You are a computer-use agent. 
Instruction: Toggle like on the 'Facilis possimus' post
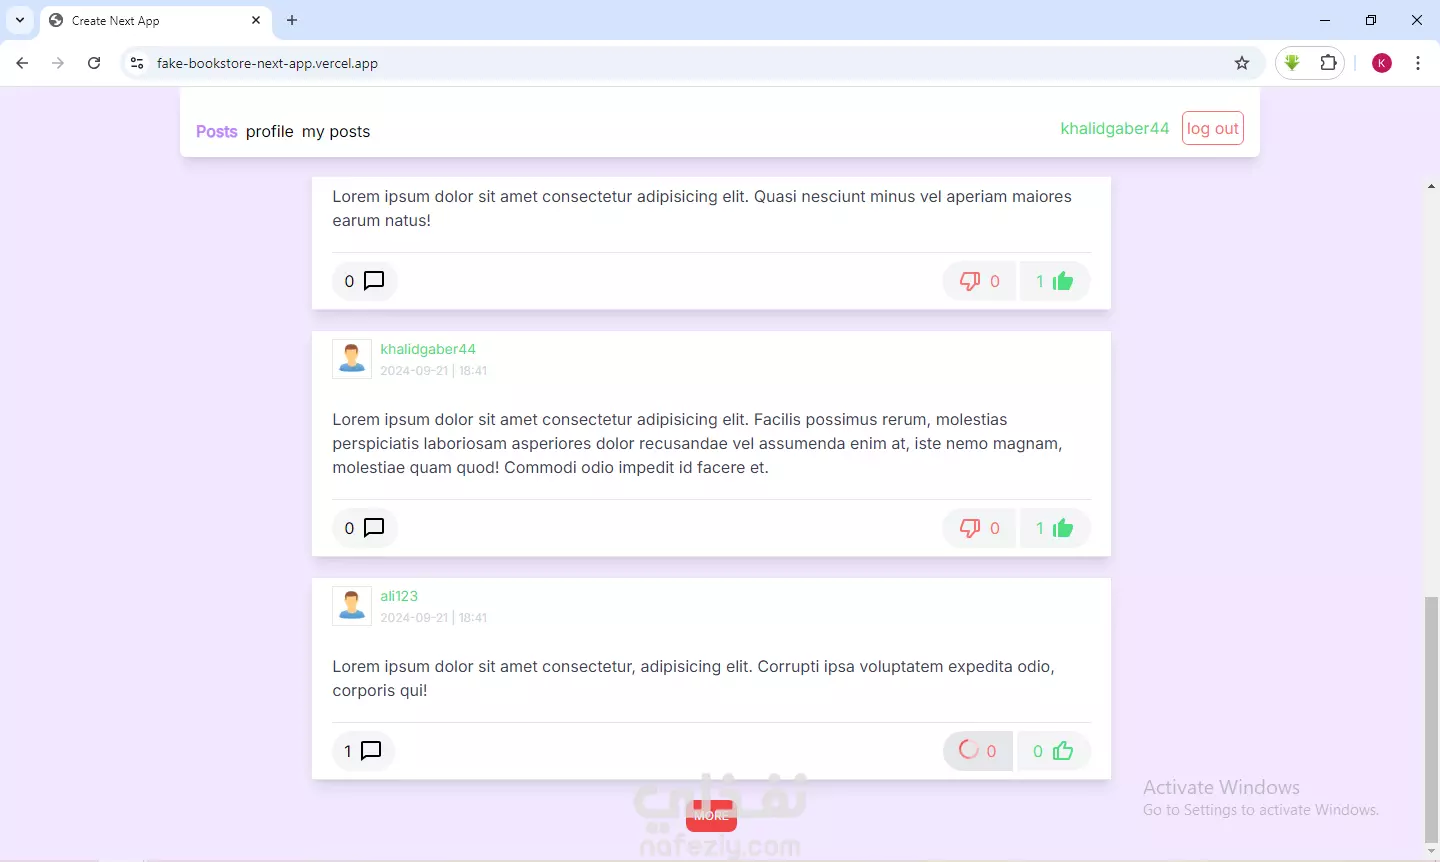click(x=1055, y=528)
